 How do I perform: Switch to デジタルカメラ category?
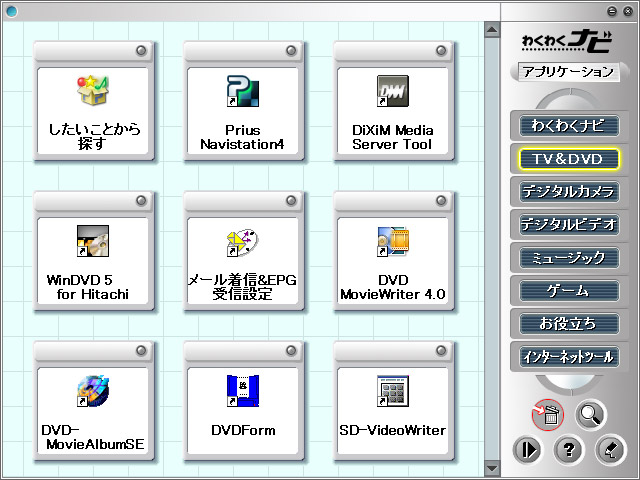(569, 191)
